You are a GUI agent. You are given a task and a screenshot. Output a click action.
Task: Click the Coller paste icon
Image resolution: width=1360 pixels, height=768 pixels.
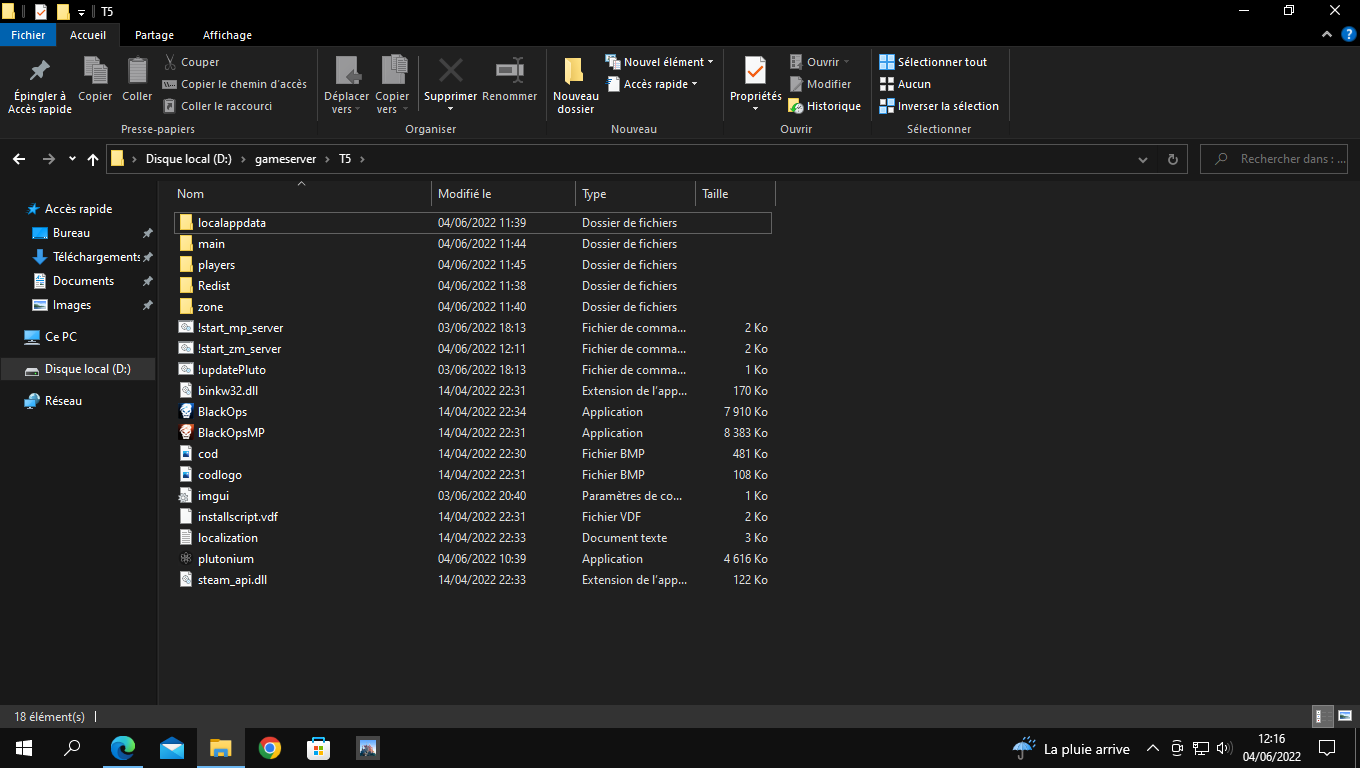pyautogui.click(x=137, y=72)
